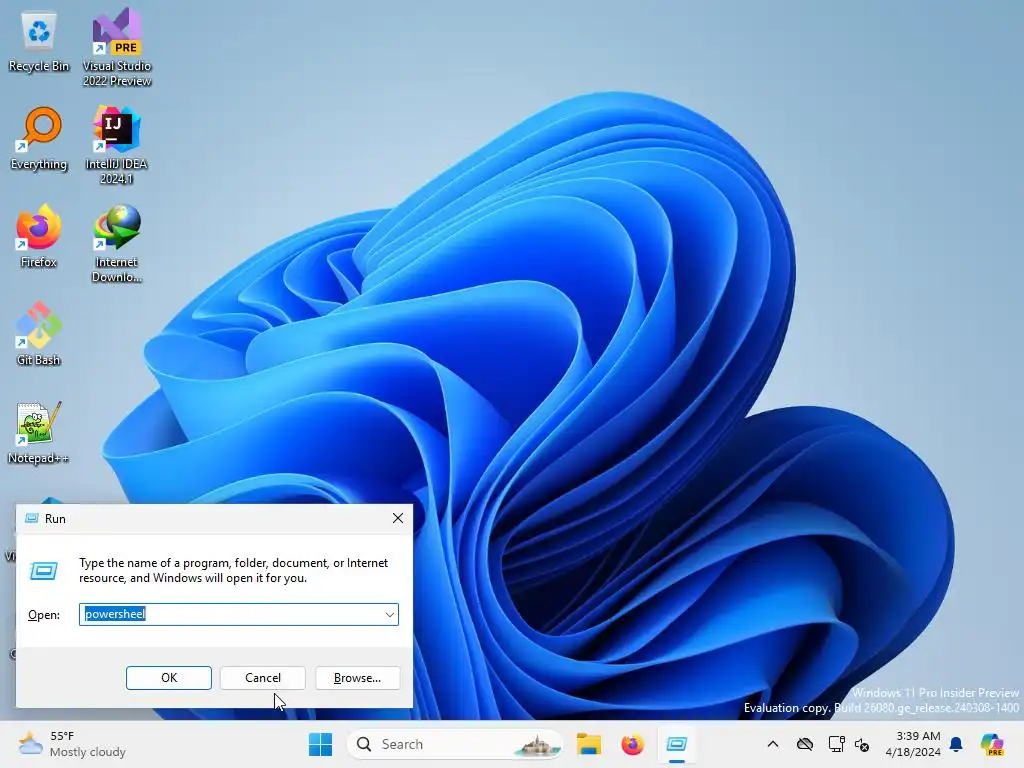
Task: Select the Git Bash desktop shortcut
Action: pos(39,334)
